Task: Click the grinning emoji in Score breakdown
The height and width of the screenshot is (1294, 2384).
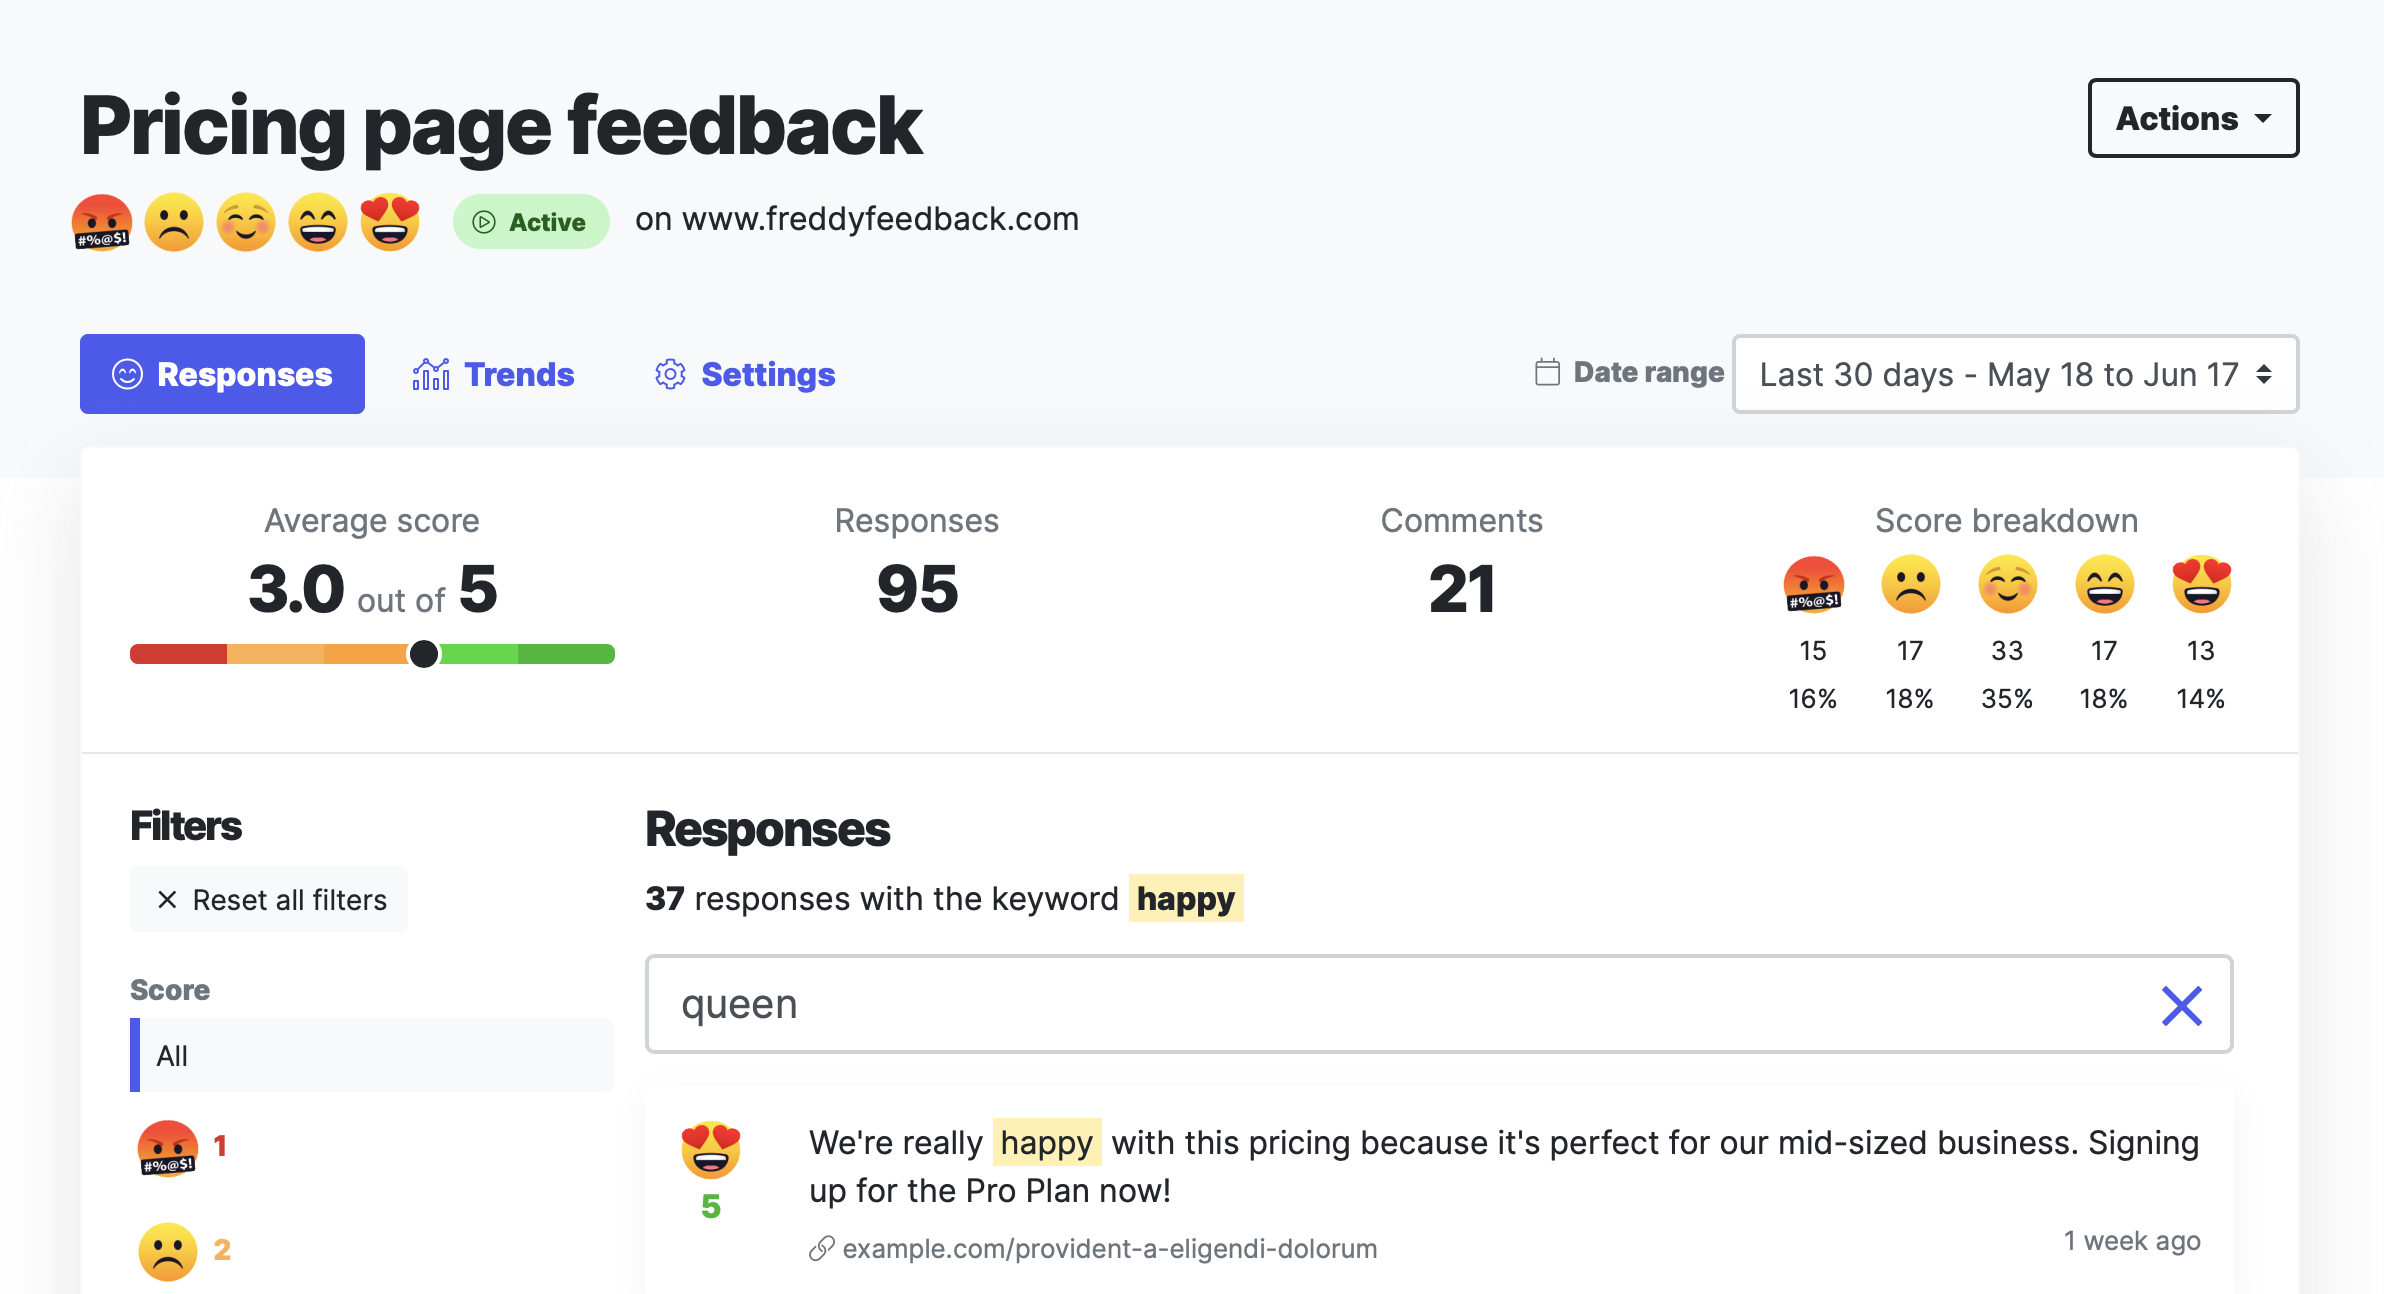Action: coord(2104,585)
